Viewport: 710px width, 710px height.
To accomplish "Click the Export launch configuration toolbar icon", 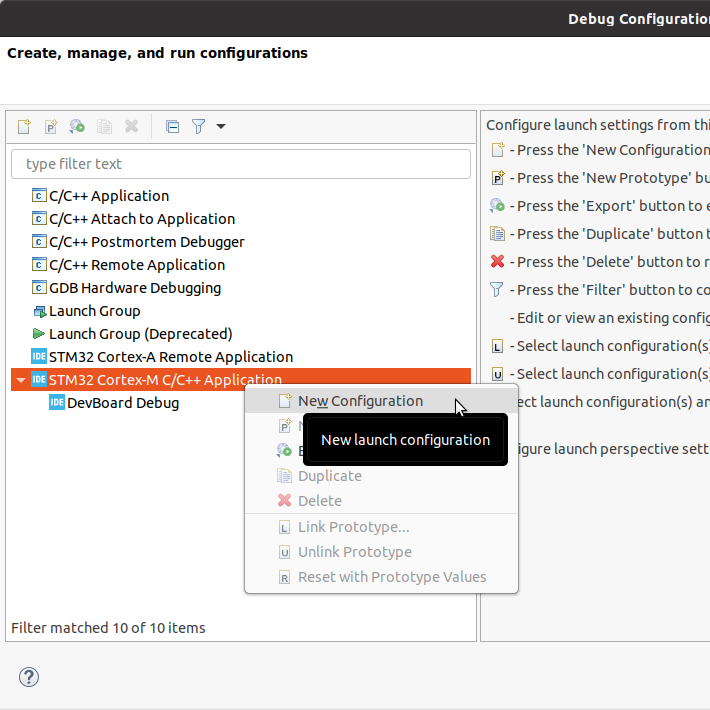I will pos(77,126).
